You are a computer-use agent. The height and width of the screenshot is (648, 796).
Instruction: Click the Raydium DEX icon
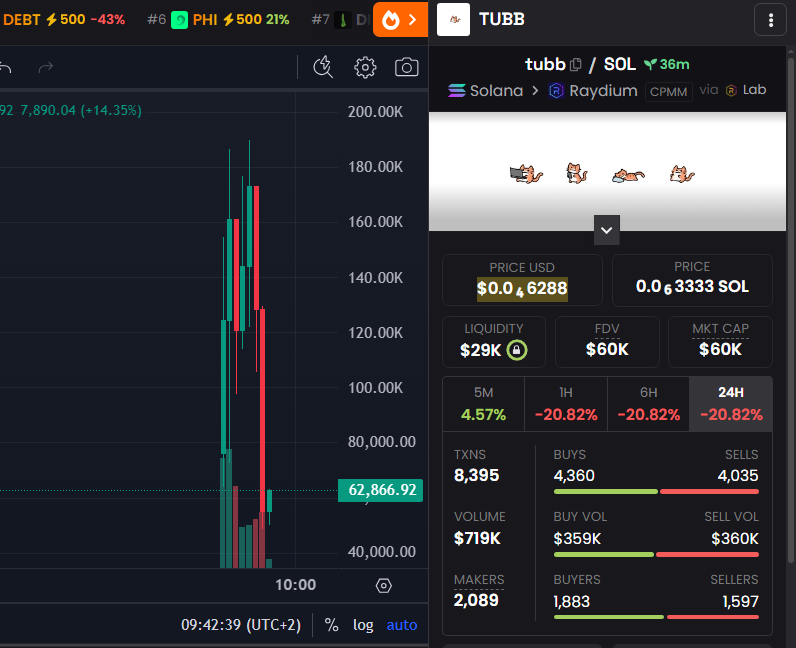(x=556, y=91)
